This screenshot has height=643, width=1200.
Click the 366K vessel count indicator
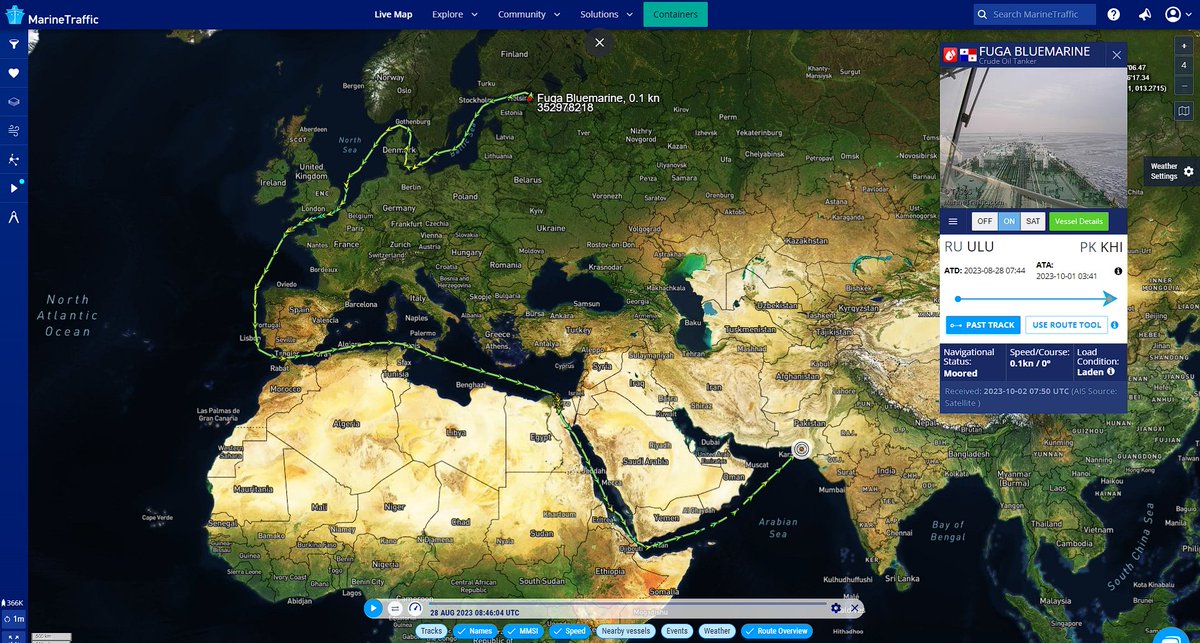[14, 603]
